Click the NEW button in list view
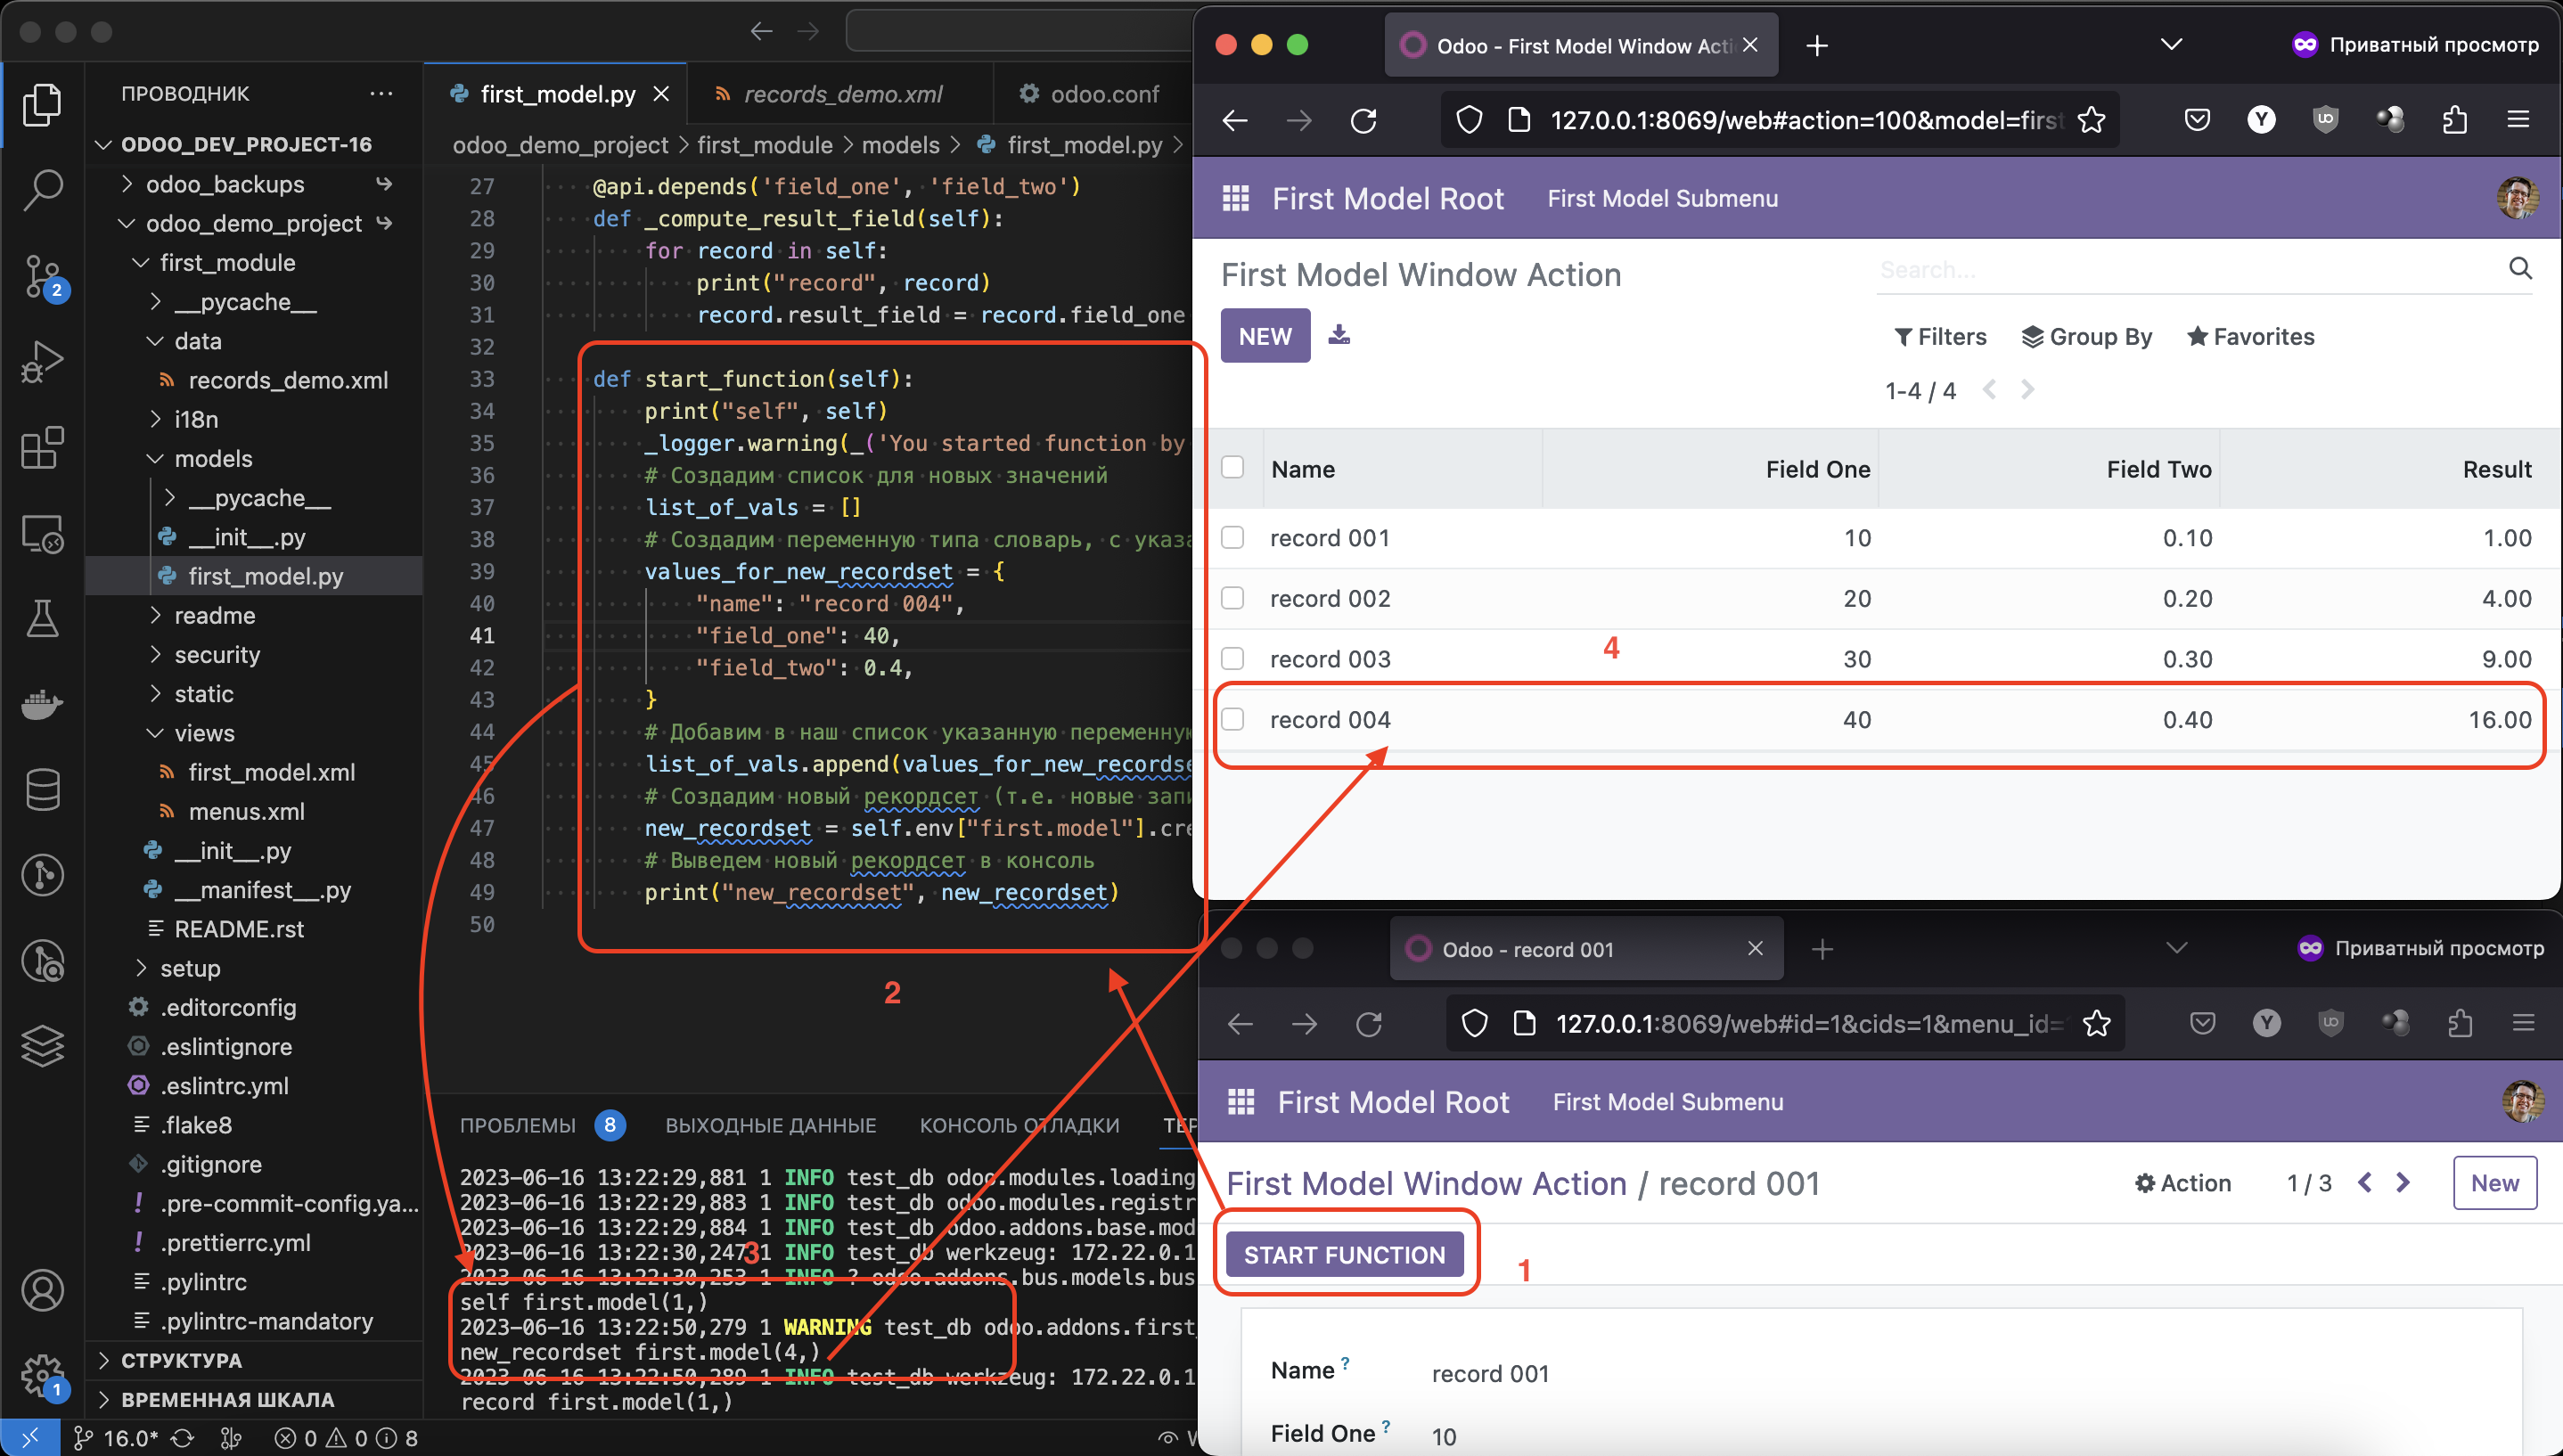 pos(1265,336)
